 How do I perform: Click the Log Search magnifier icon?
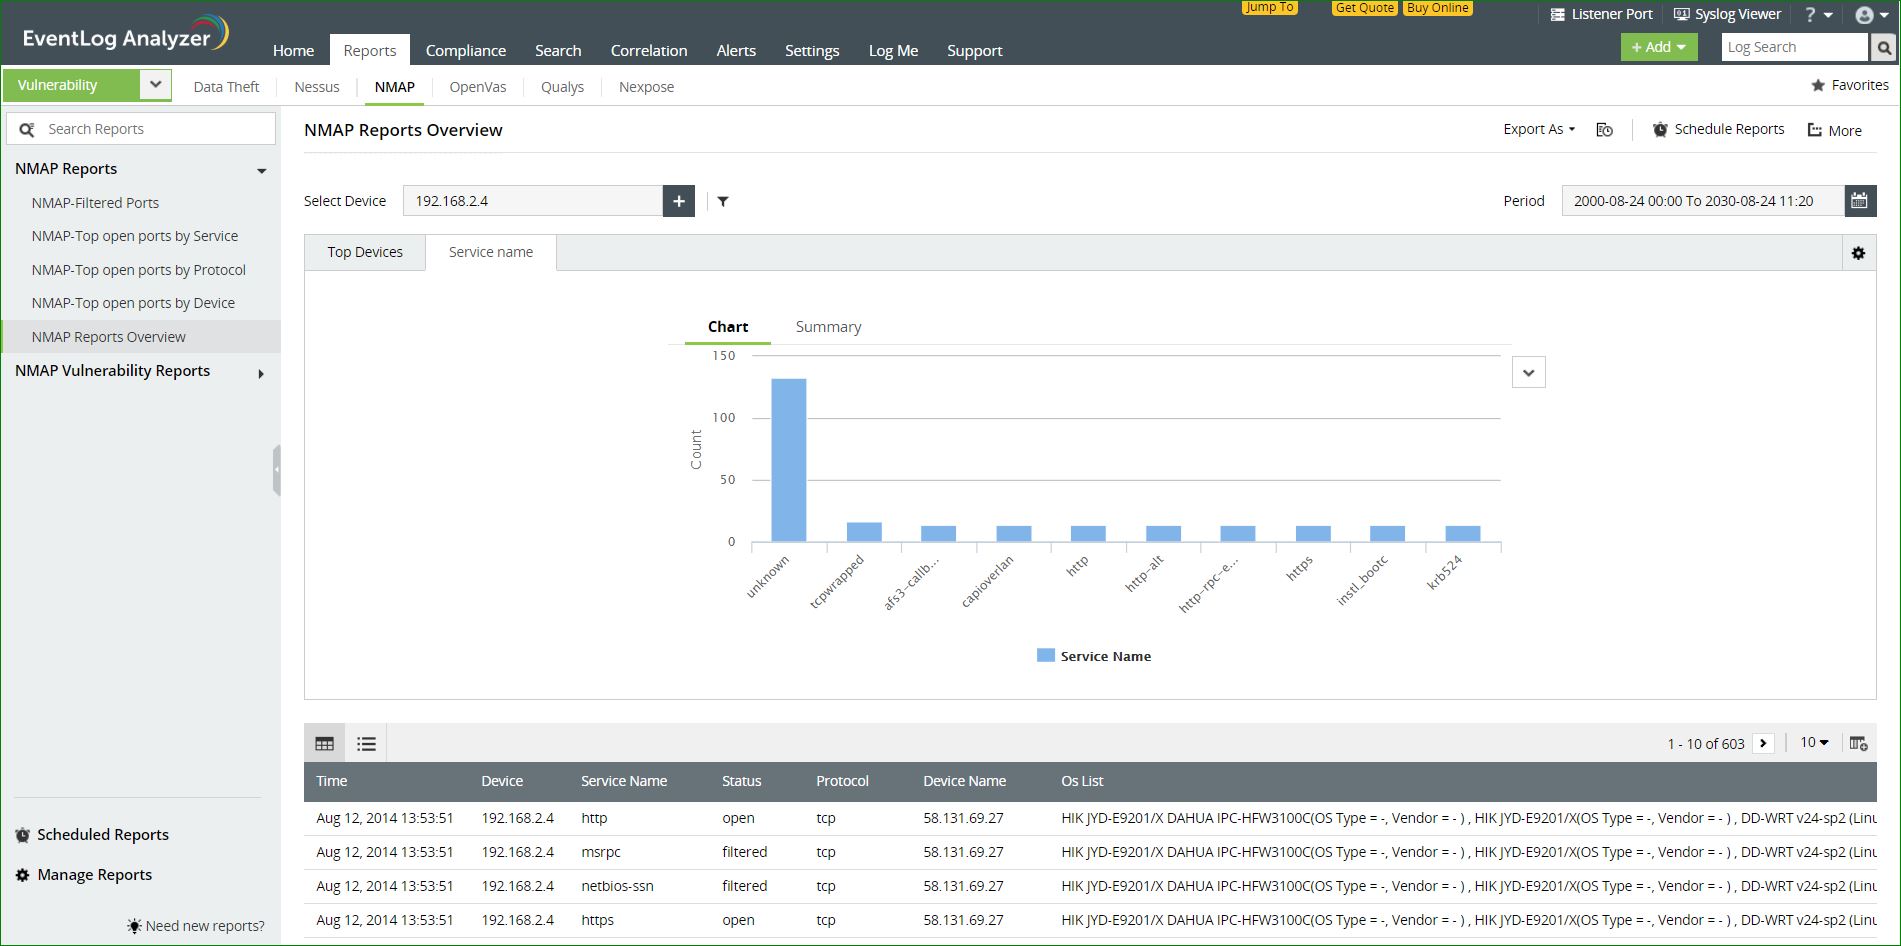click(x=1883, y=47)
